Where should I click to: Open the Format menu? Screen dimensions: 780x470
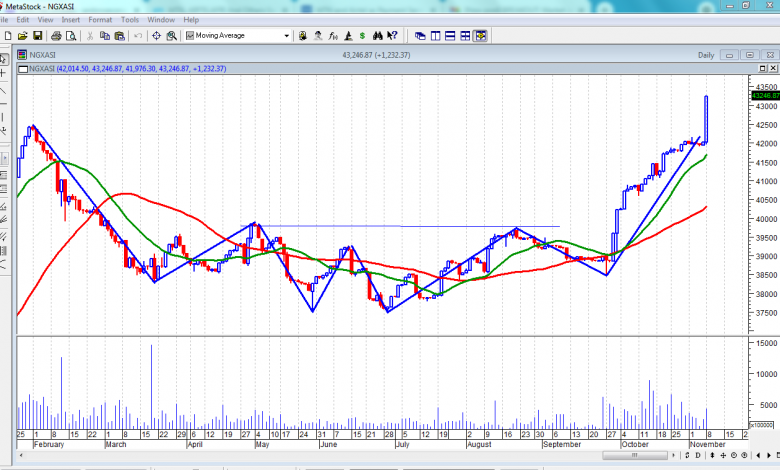[100, 20]
